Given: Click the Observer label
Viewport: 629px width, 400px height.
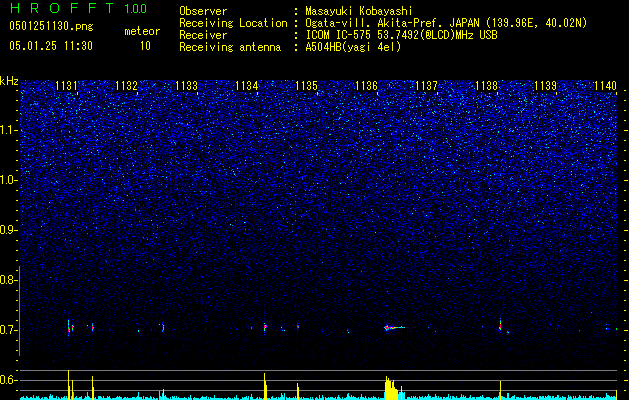Looking at the screenshot, I should 203,11.
